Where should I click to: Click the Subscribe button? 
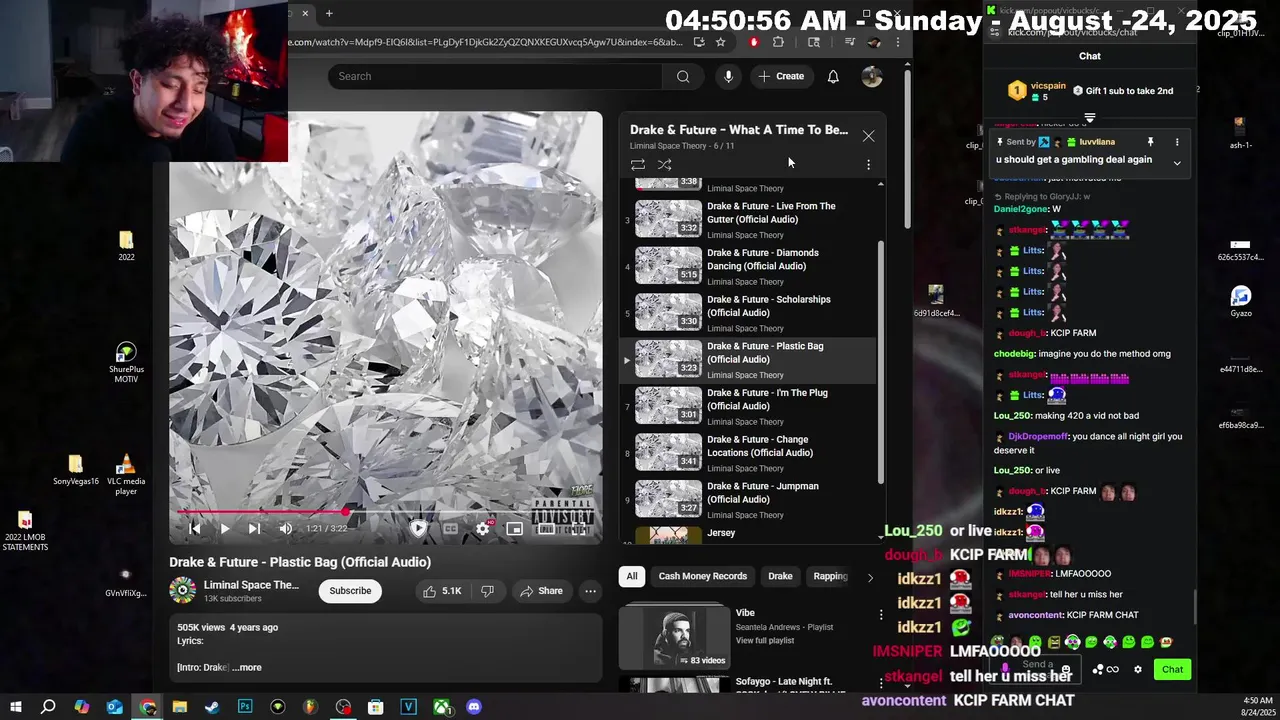click(x=350, y=591)
